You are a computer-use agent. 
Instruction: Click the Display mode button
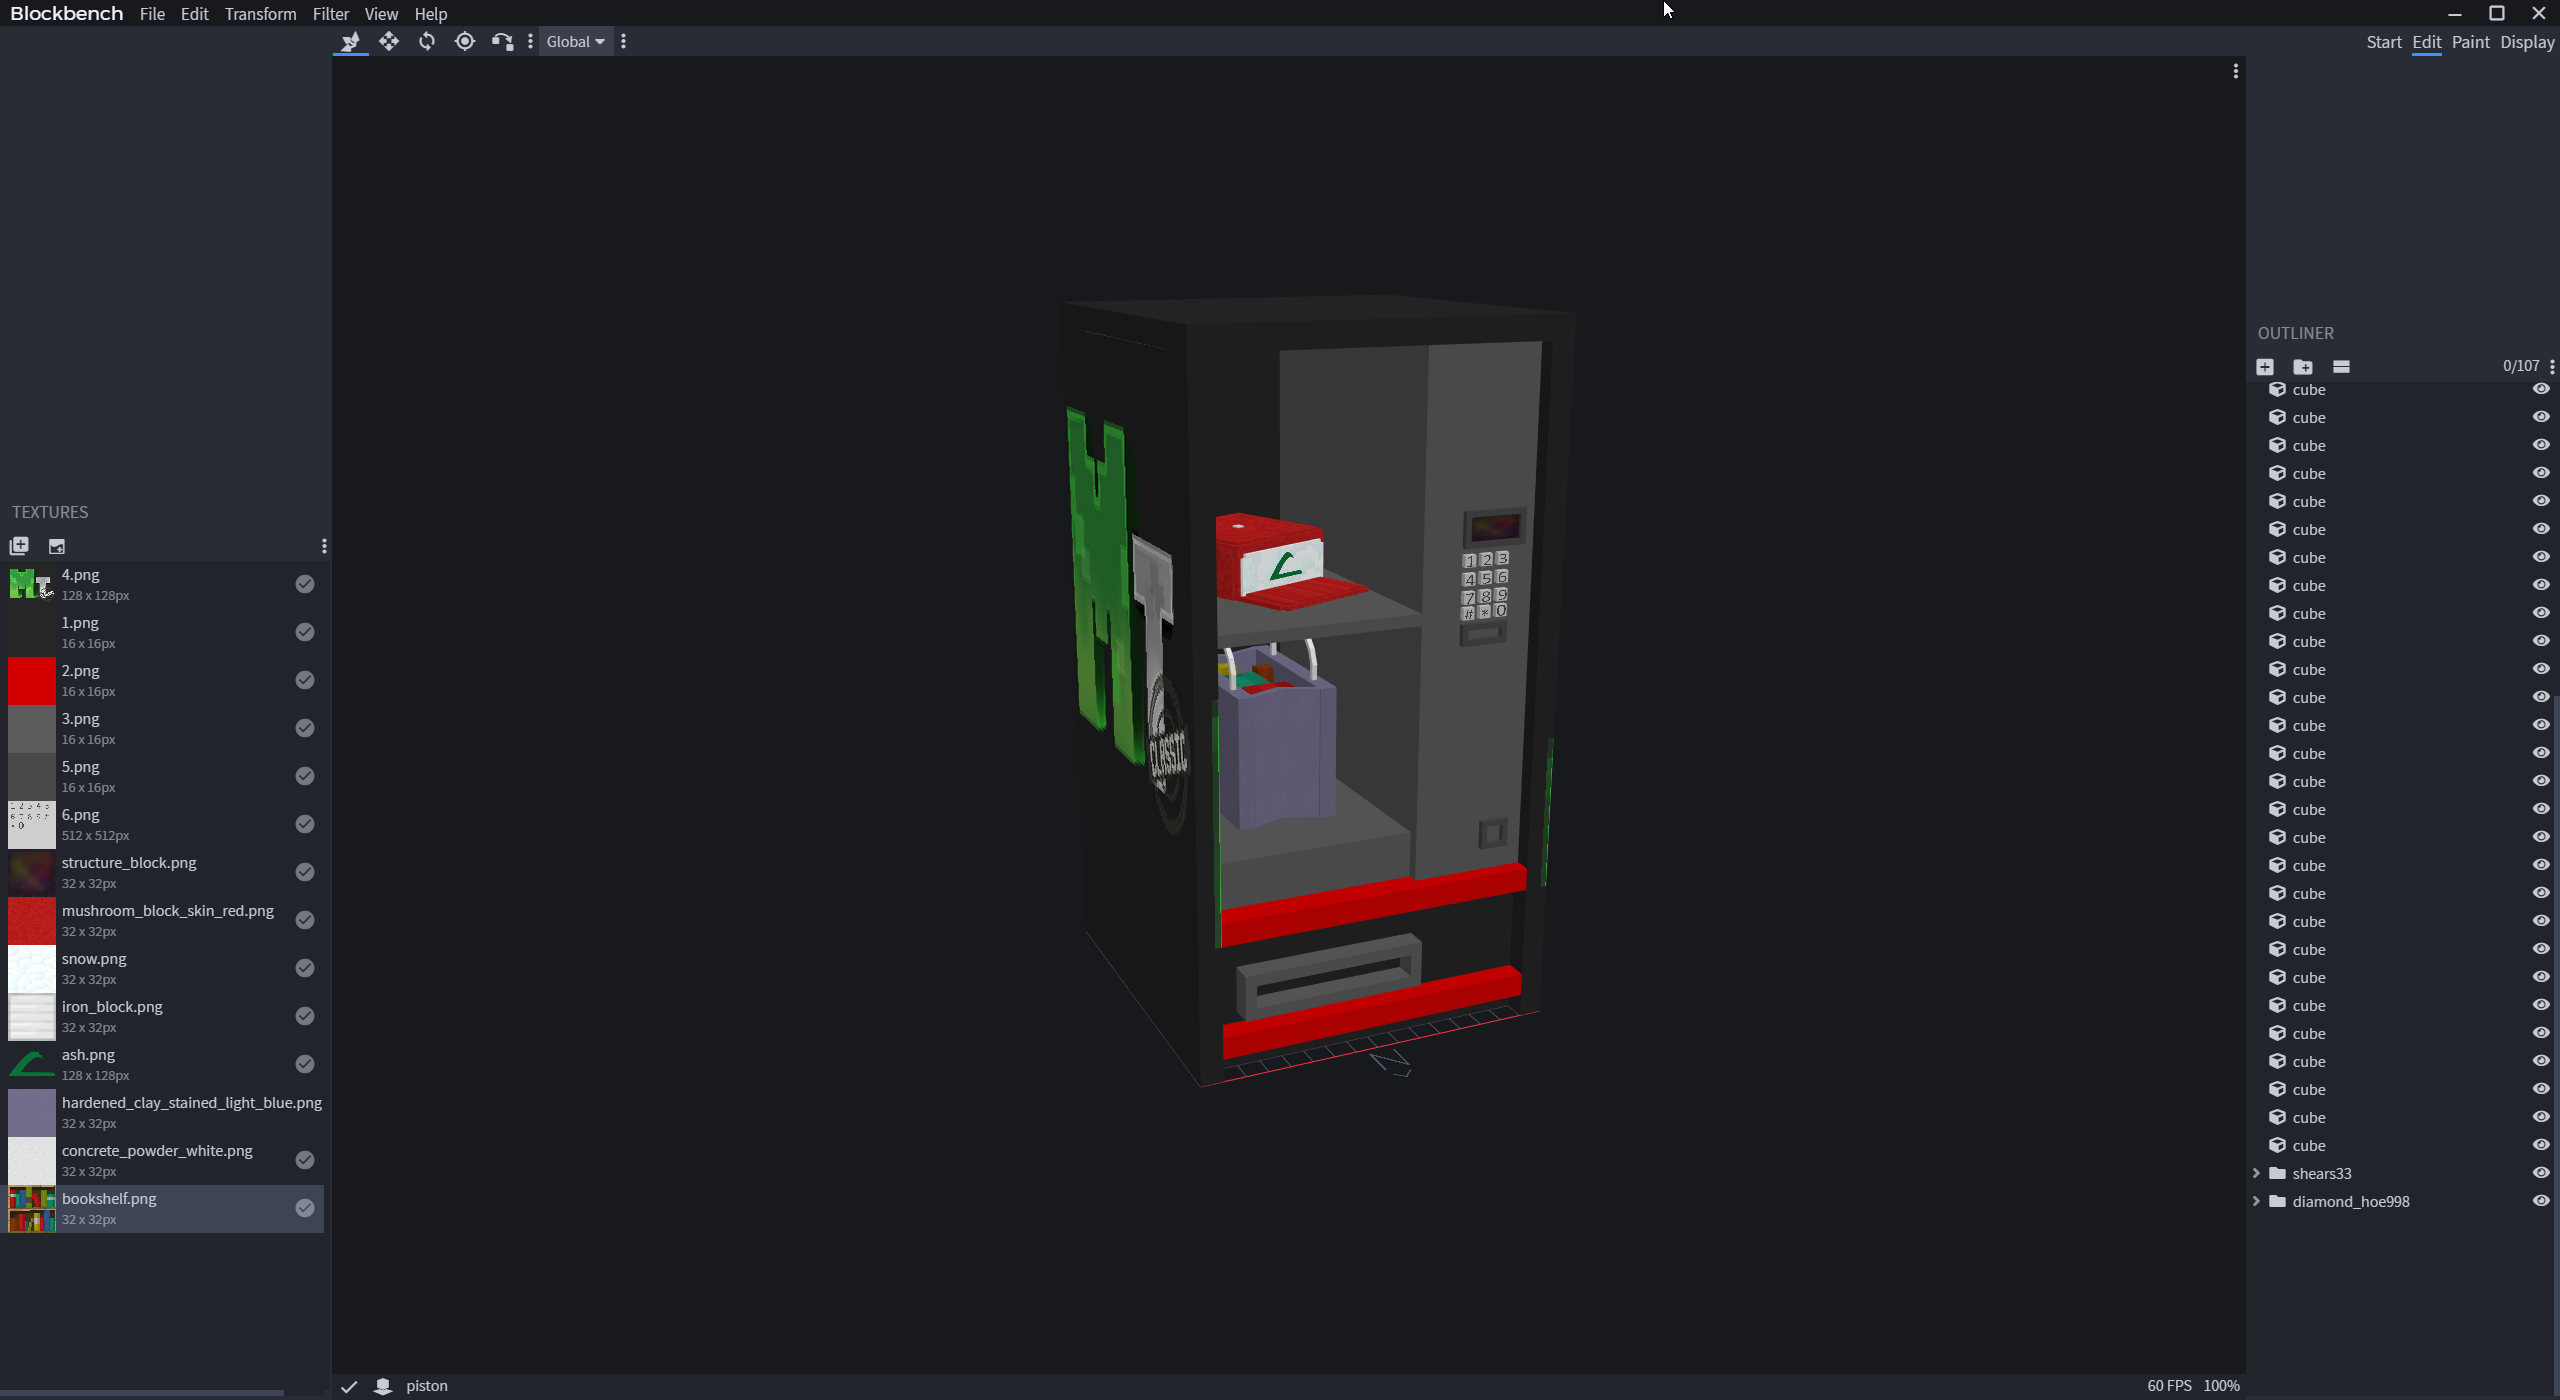(x=2527, y=42)
